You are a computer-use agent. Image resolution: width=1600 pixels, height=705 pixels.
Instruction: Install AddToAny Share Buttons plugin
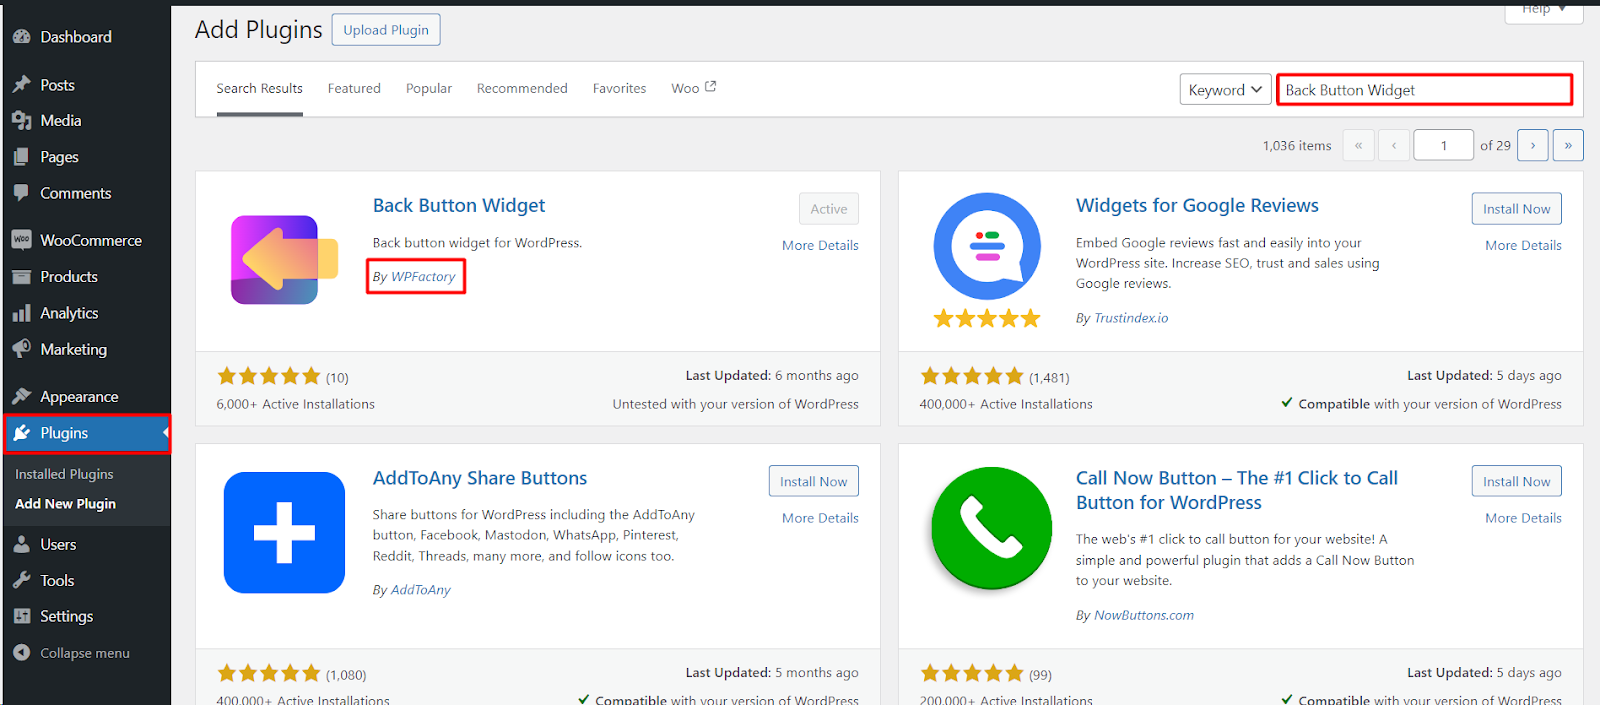click(813, 481)
